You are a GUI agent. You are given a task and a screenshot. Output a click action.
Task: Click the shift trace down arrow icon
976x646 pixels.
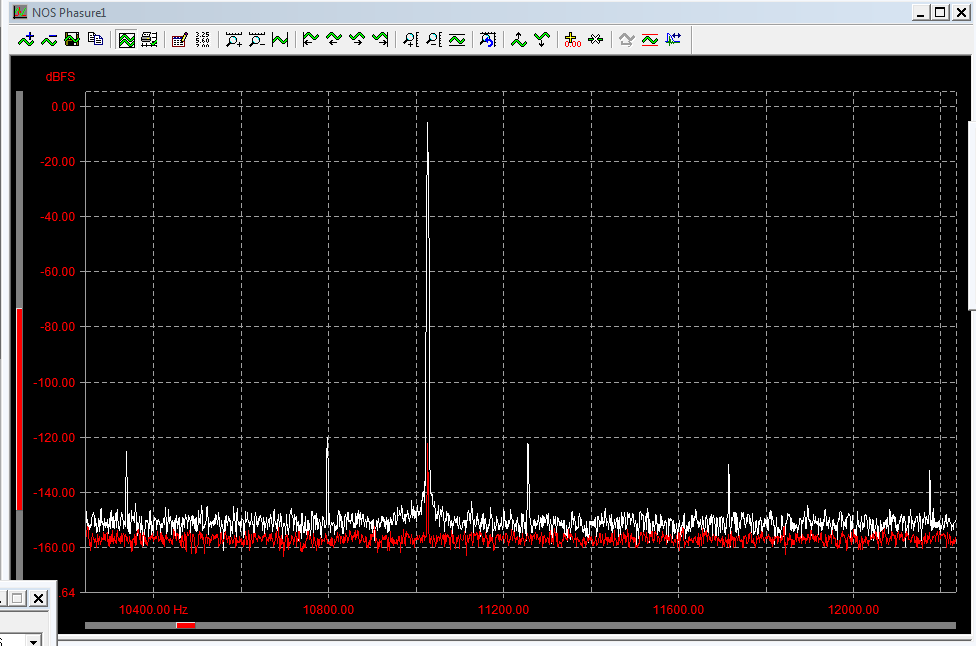click(x=542, y=40)
